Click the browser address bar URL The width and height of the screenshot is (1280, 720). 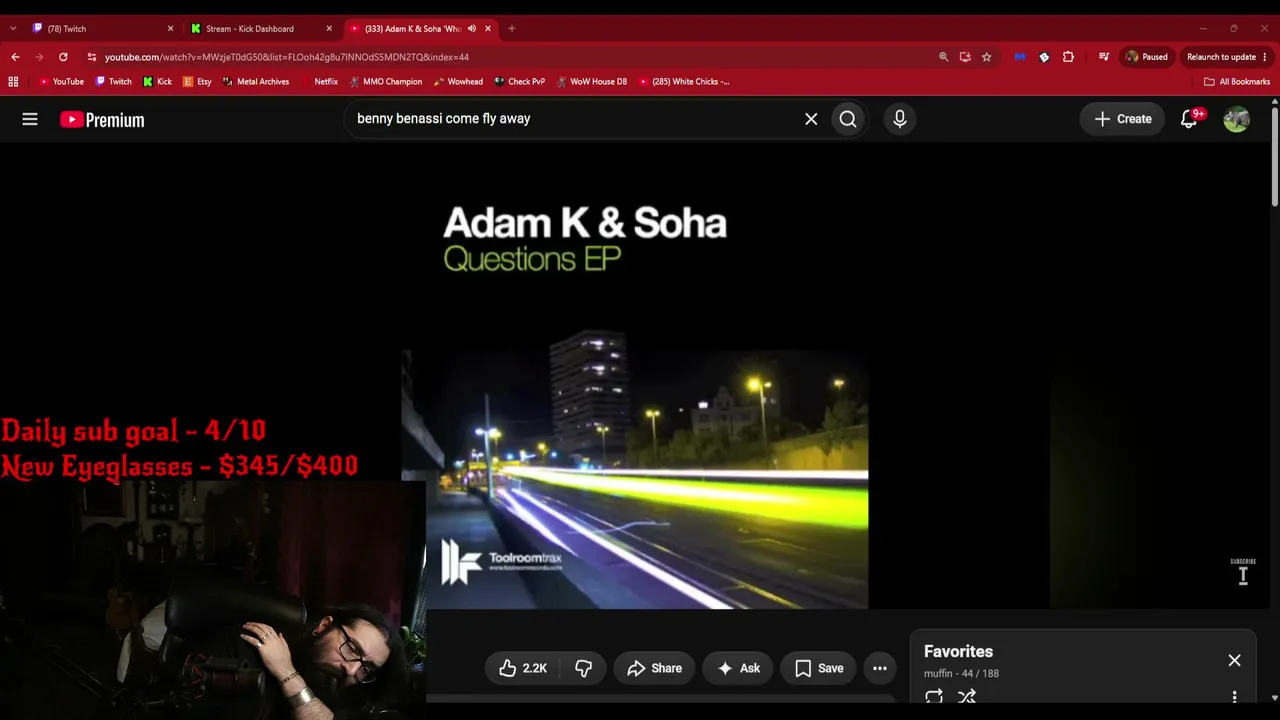pyautogui.click(x=286, y=57)
